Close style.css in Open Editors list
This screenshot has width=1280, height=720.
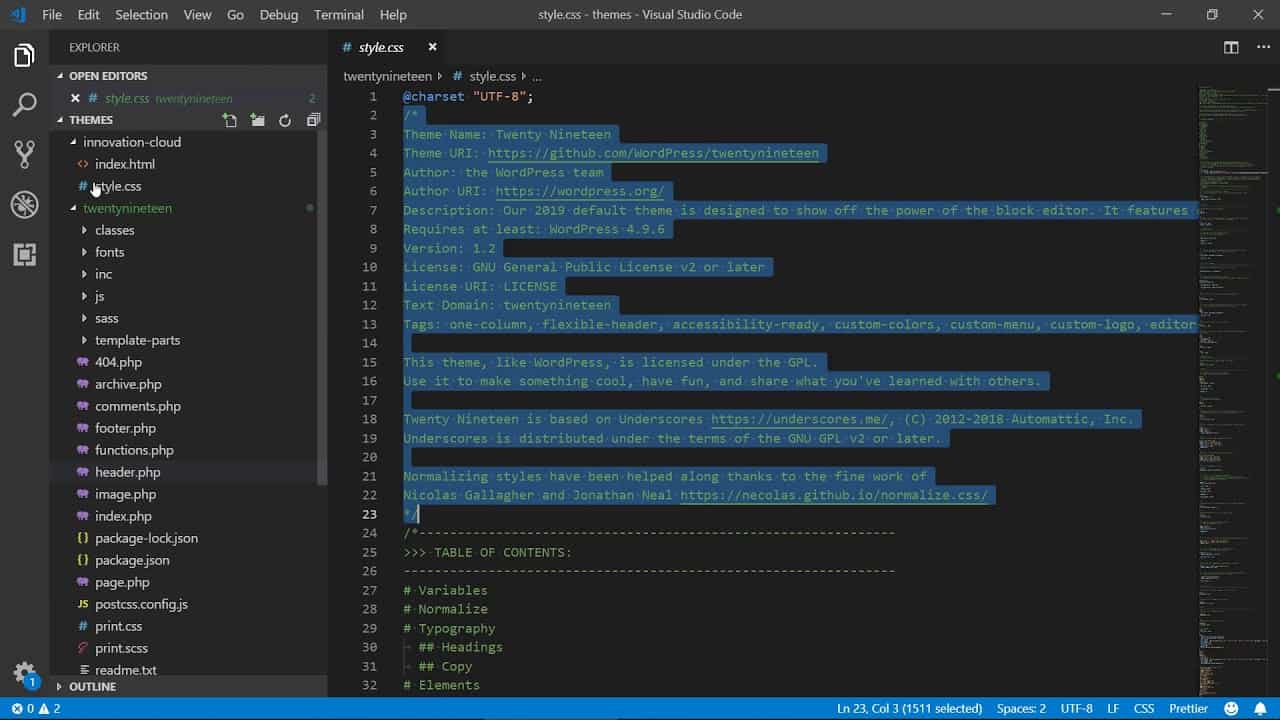[x=75, y=98]
